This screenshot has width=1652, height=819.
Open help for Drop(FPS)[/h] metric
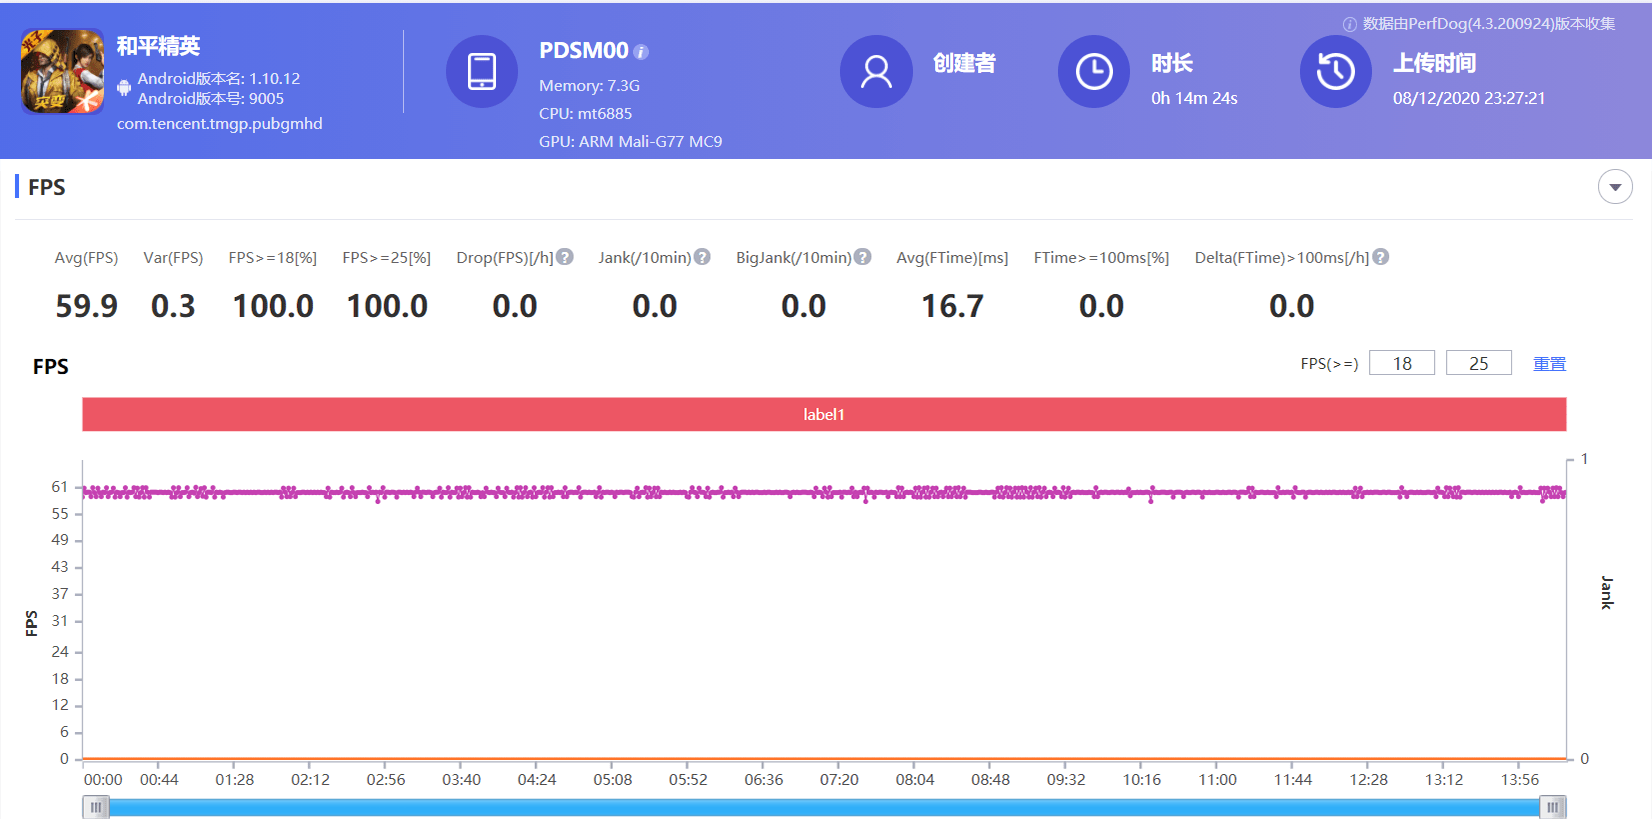coord(565,257)
